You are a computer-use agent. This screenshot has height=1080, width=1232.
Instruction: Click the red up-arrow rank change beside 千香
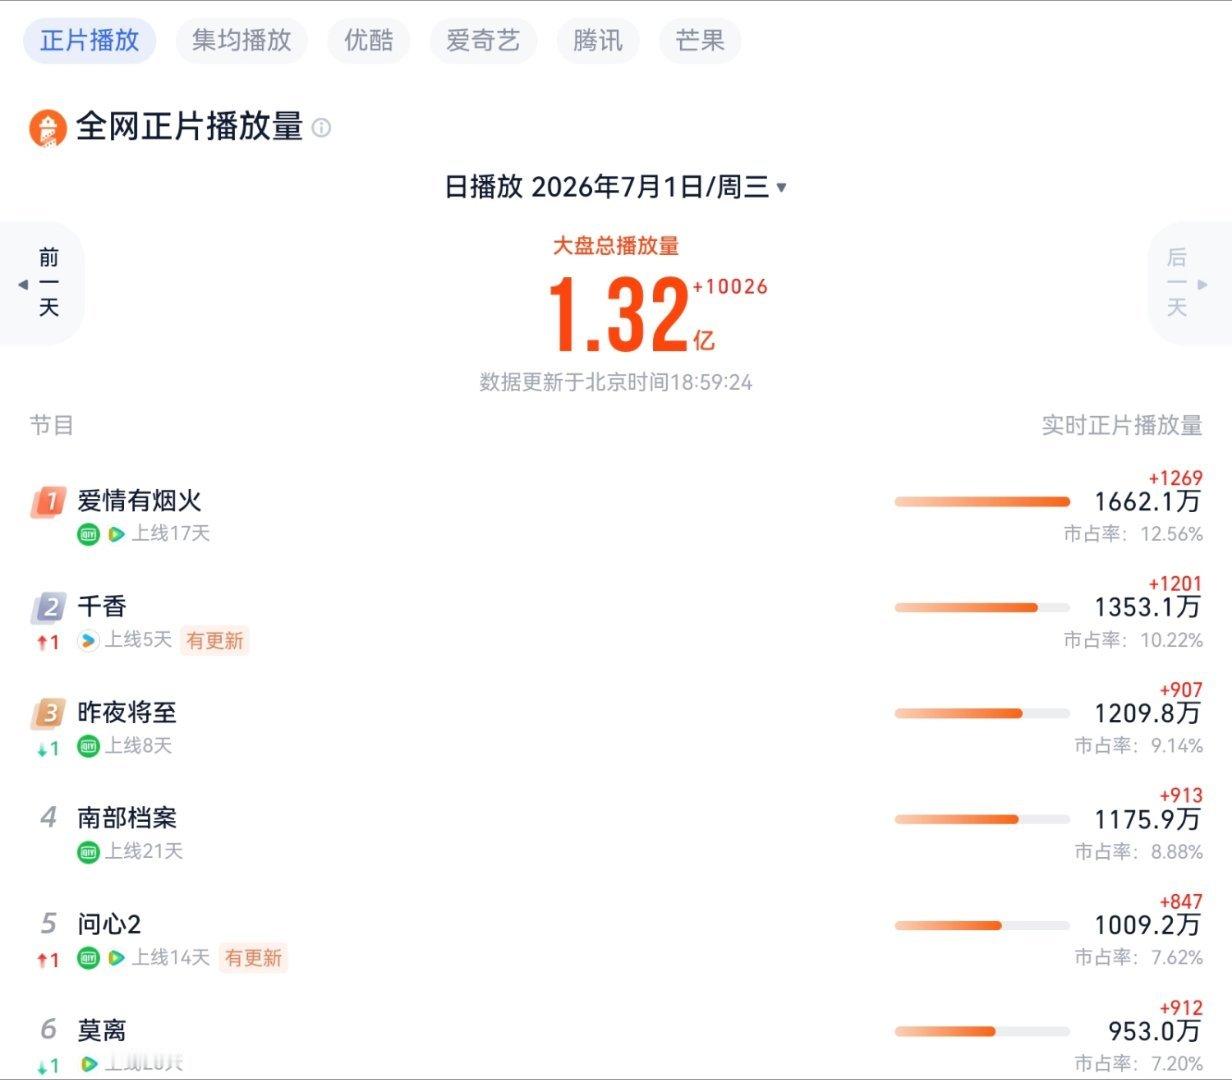48,642
